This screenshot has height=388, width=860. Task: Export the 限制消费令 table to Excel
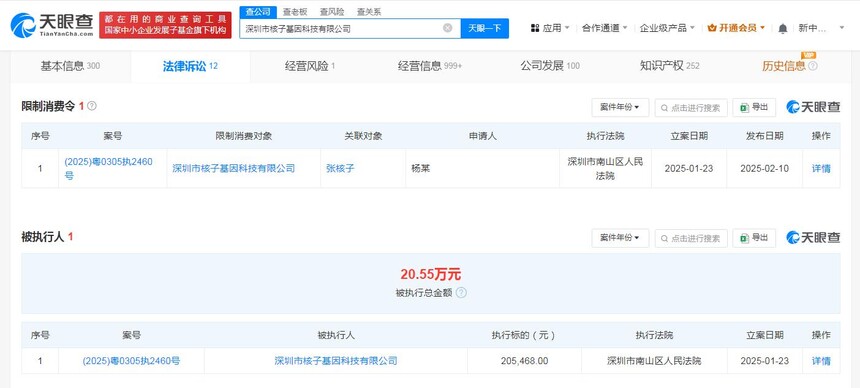tap(754, 108)
